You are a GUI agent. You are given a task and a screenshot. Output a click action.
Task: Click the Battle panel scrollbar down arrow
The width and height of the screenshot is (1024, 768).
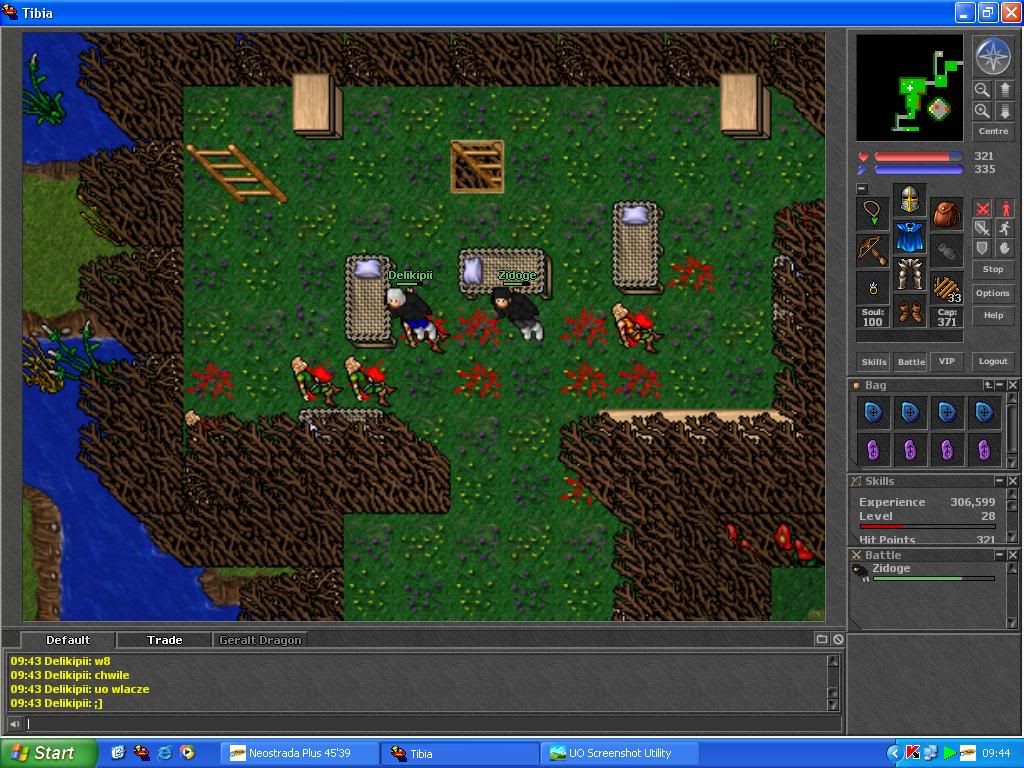pos(1012,624)
